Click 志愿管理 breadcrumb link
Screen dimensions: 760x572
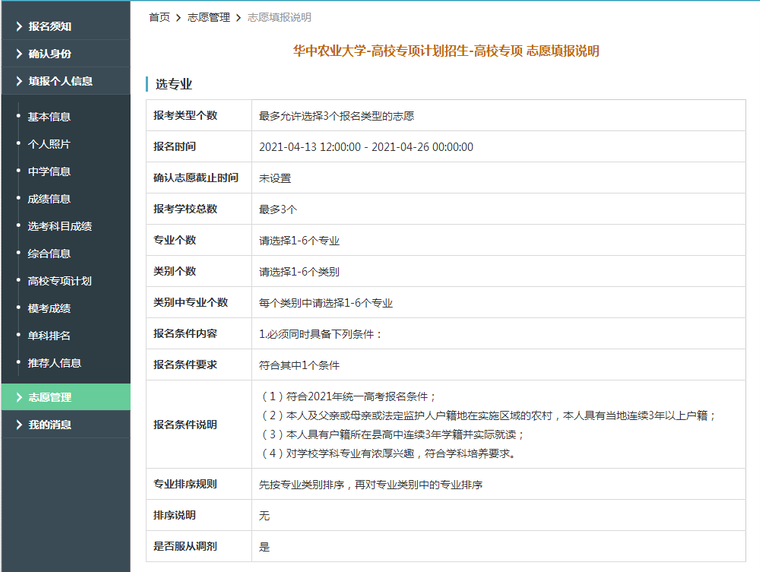click(209, 17)
